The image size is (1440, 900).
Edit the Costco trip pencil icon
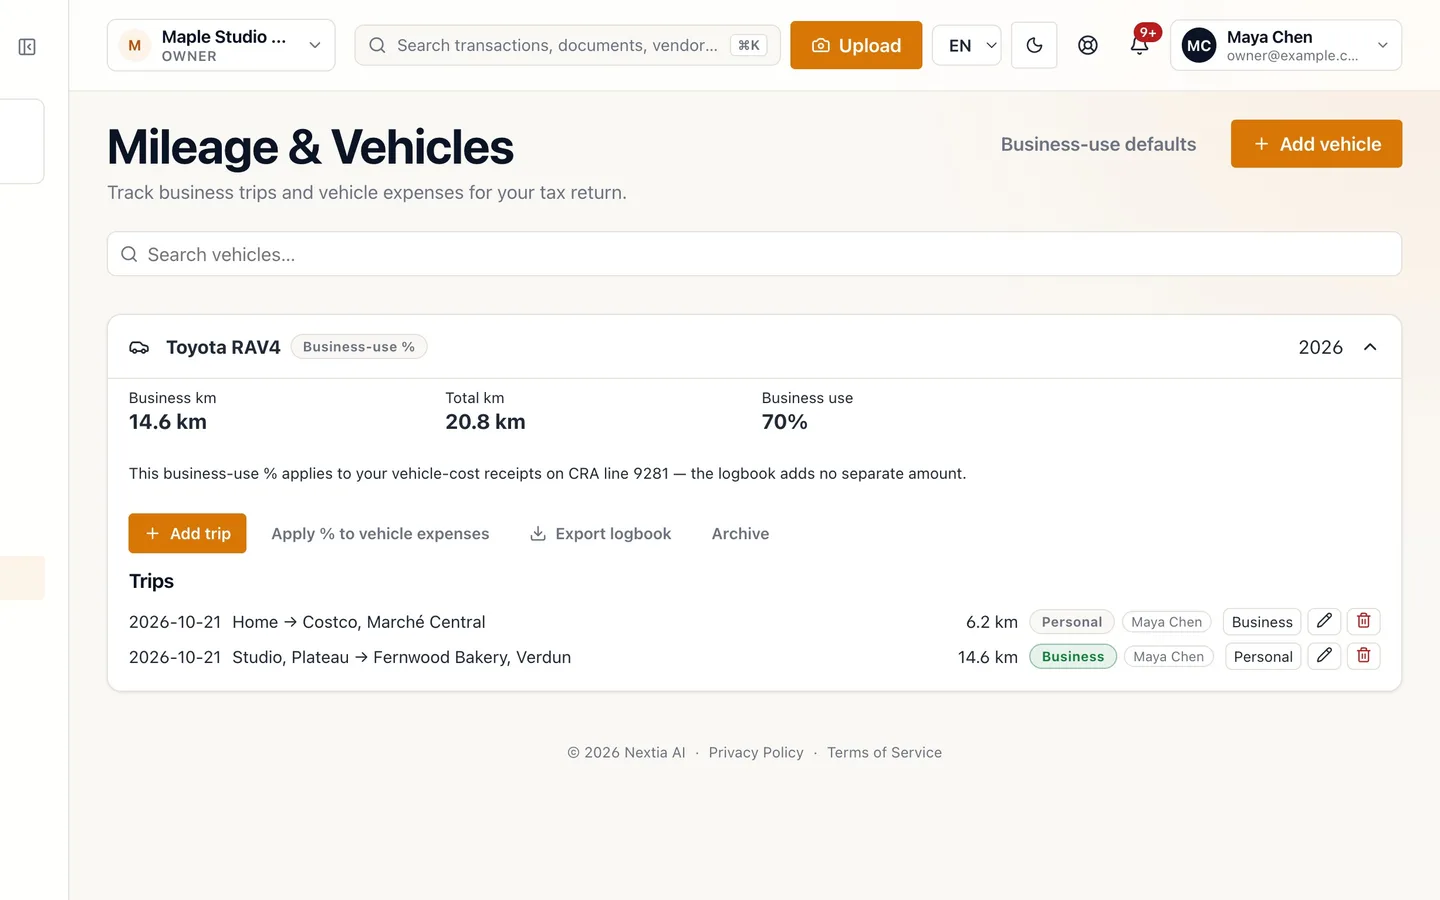1324,621
